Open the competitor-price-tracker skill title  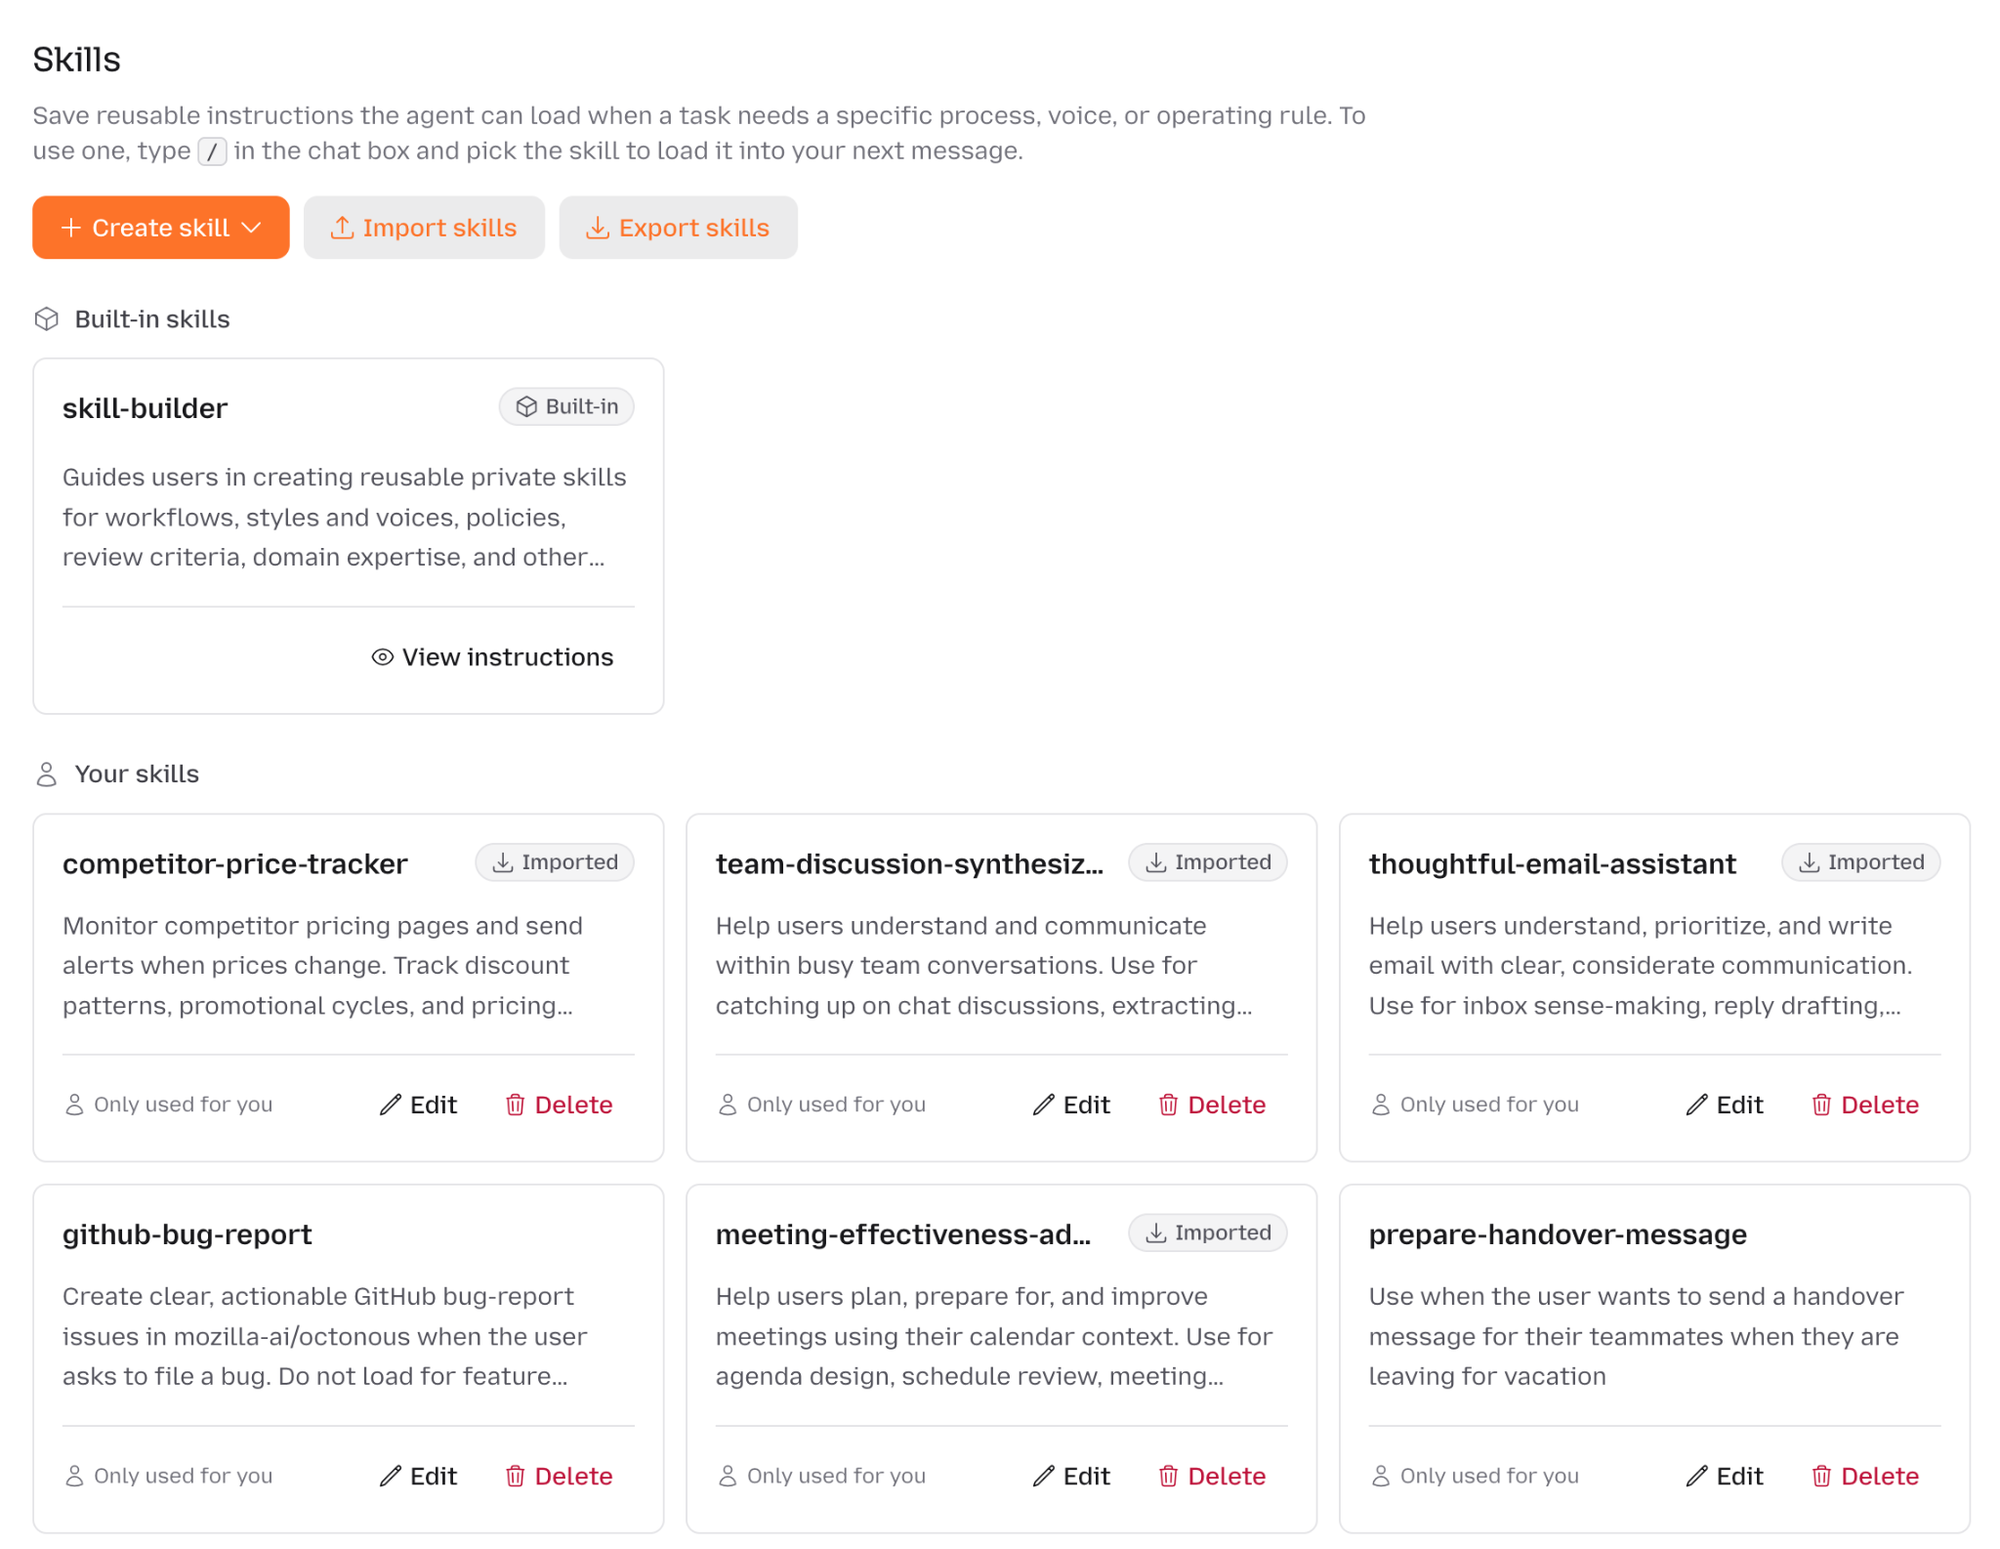click(235, 864)
